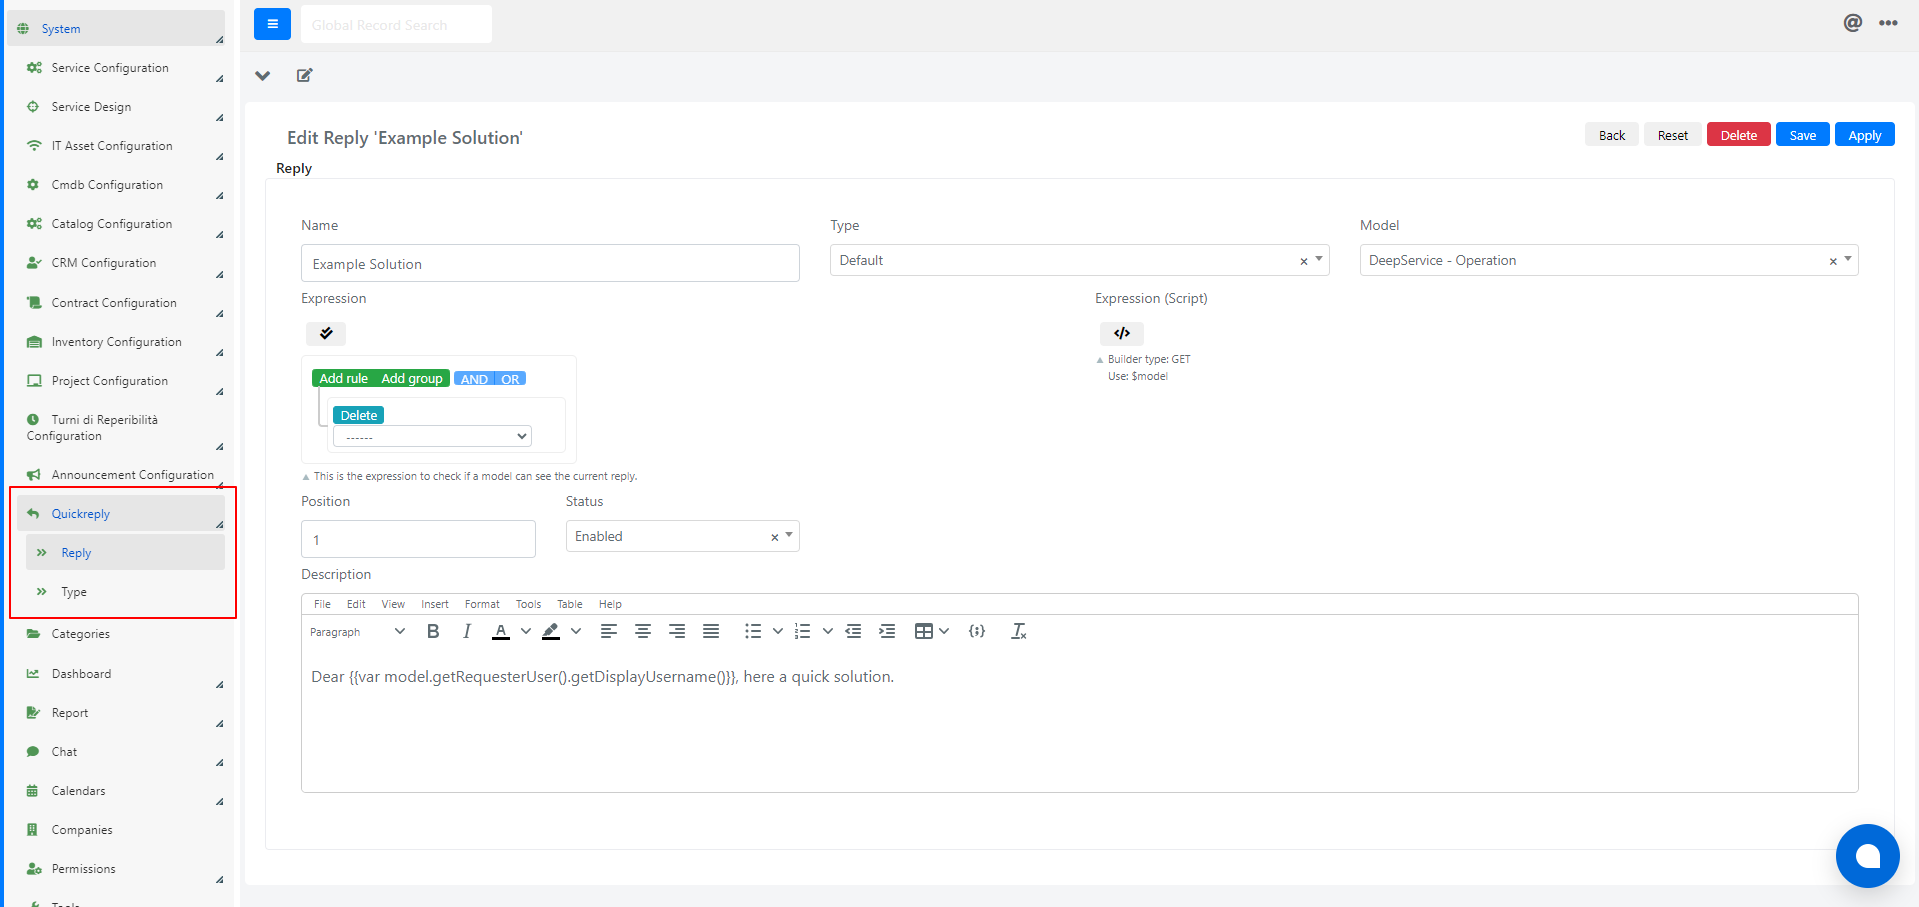Click the blue hamburger menu button
Image resolution: width=1919 pixels, height=907 pixels.
272,24
